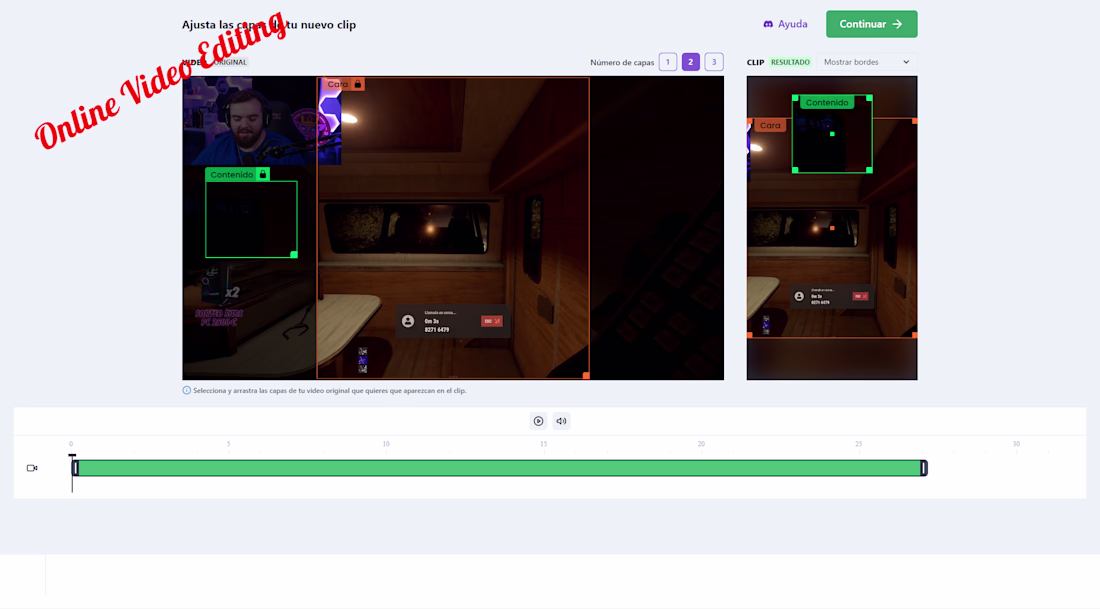Click the timeline ruler at mark 25
This screenshot has height=609, width=1100.
point(859,444)
